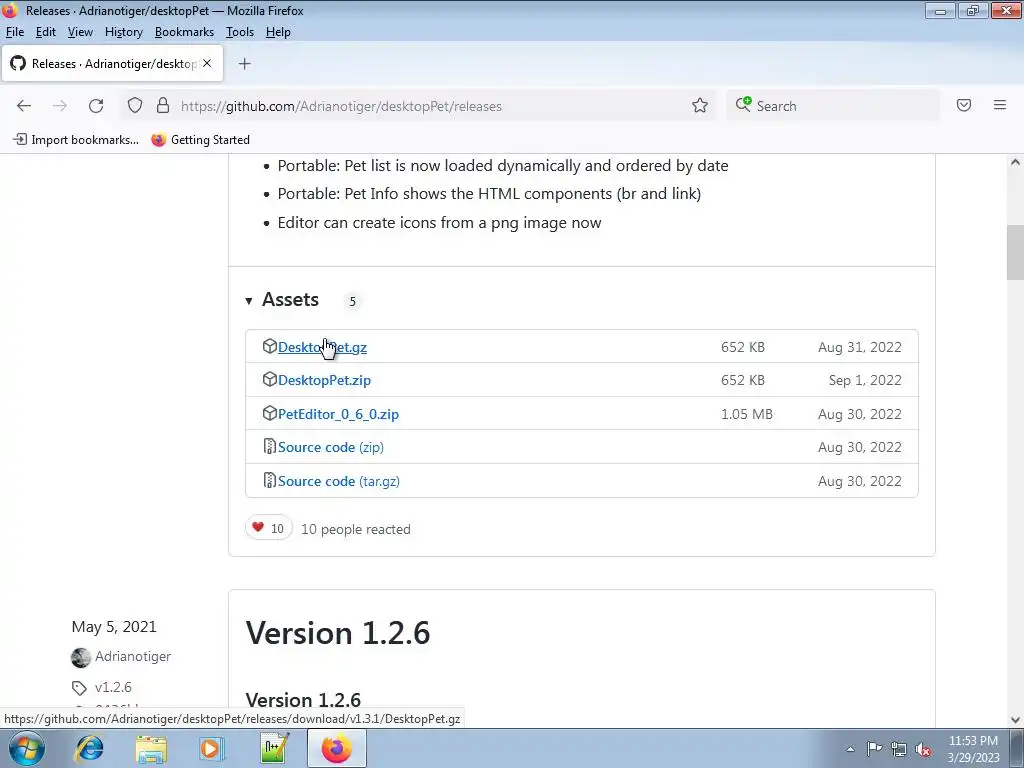Click the "Sep 1, 2022" date
This screenshot has width=1024, height=768.
(x=865, y=380)
